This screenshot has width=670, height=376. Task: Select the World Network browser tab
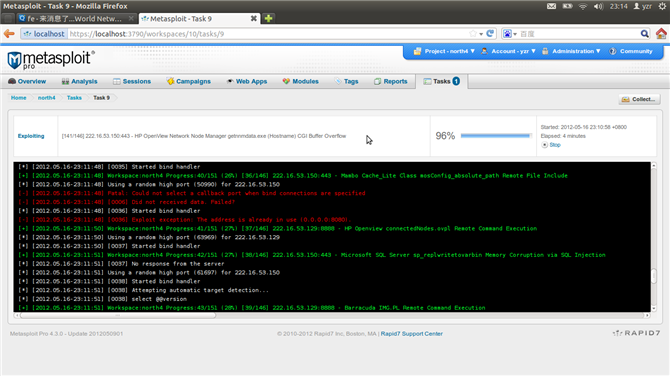[x=75, y=18]
